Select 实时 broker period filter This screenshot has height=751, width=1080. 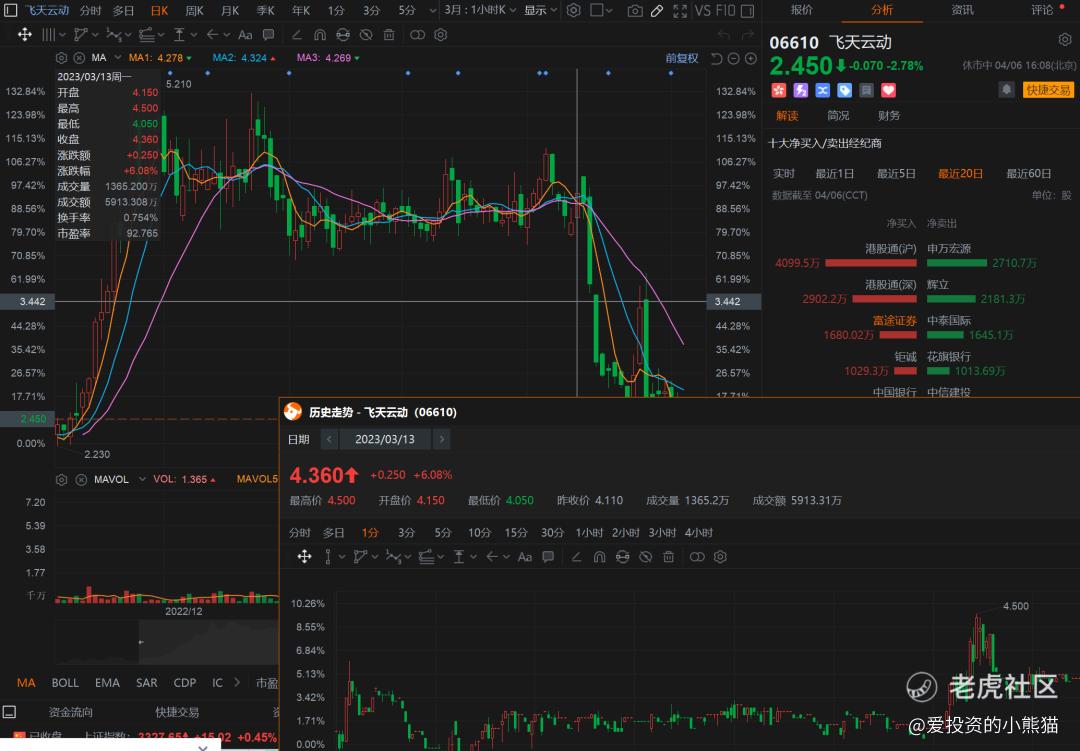pyautogui.click(x=784, y=174)
